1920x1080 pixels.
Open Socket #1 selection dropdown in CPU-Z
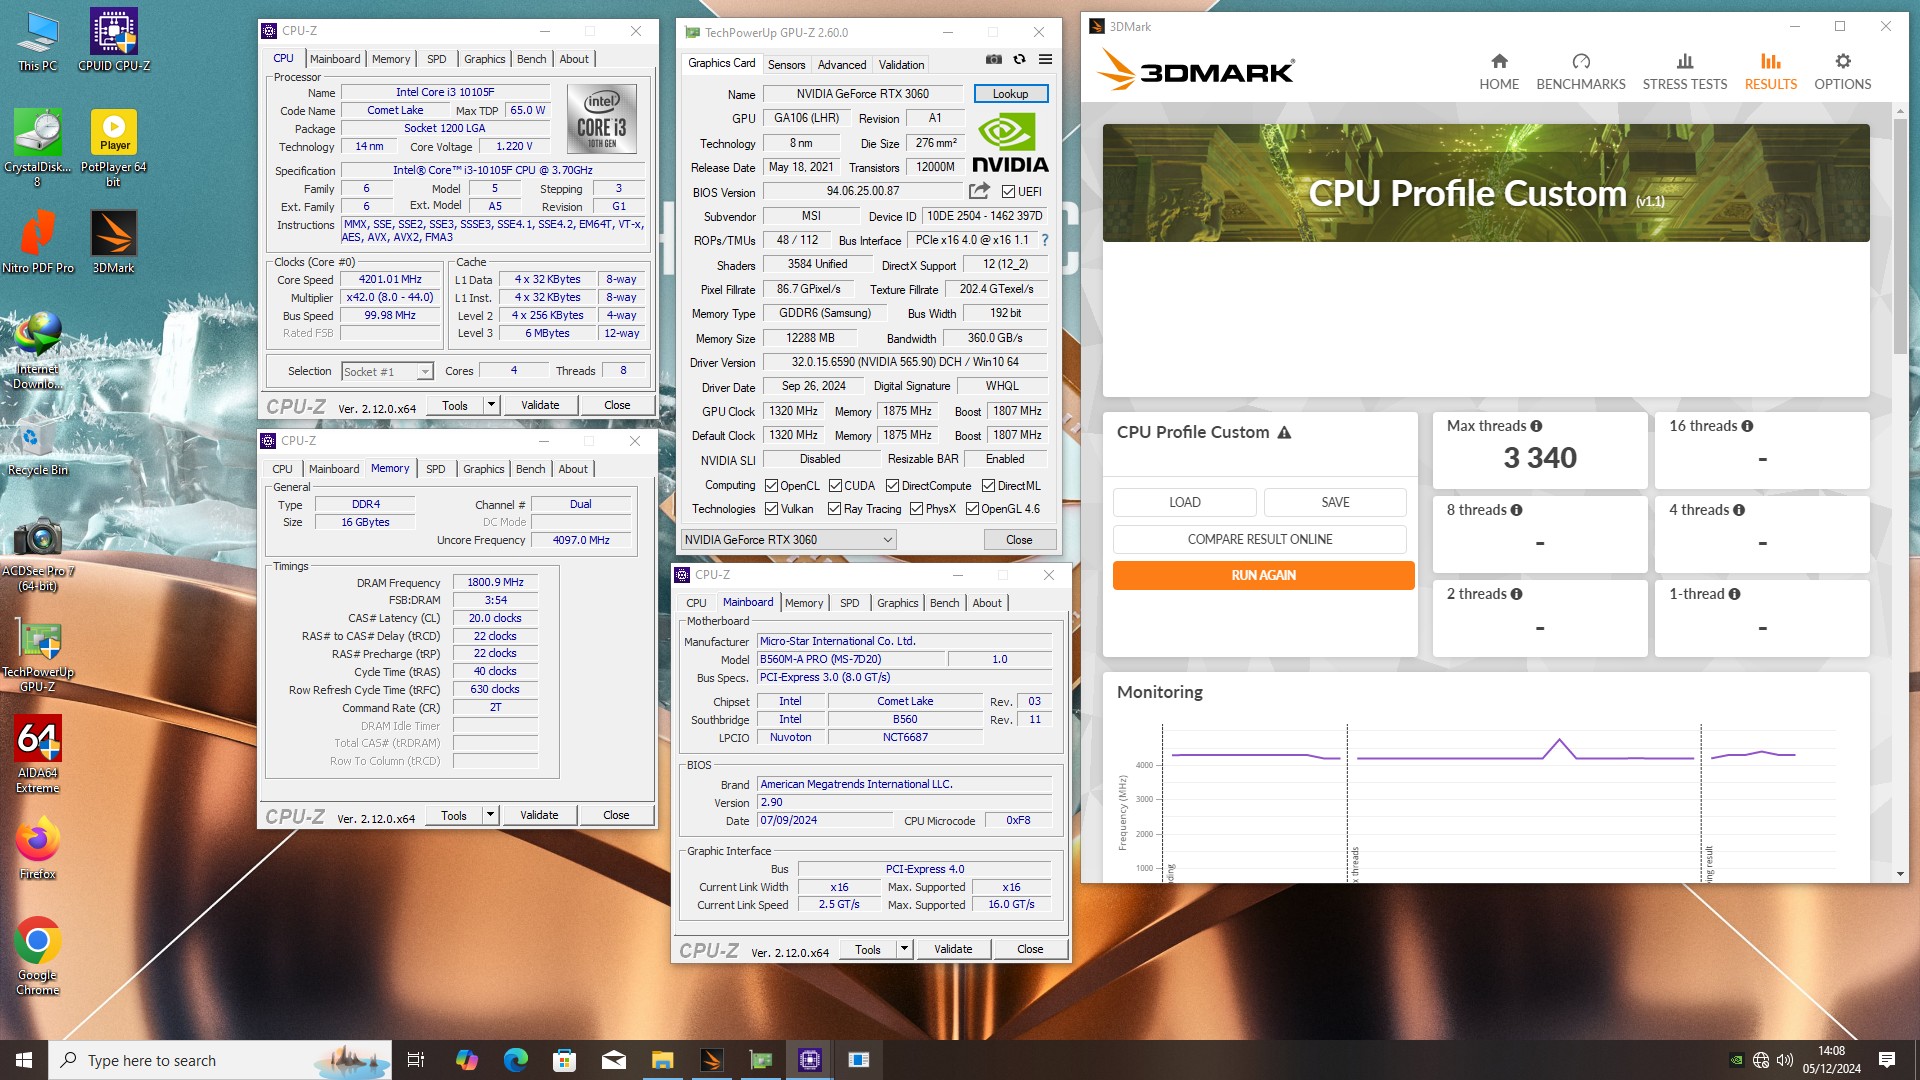[x=387, y=371]
